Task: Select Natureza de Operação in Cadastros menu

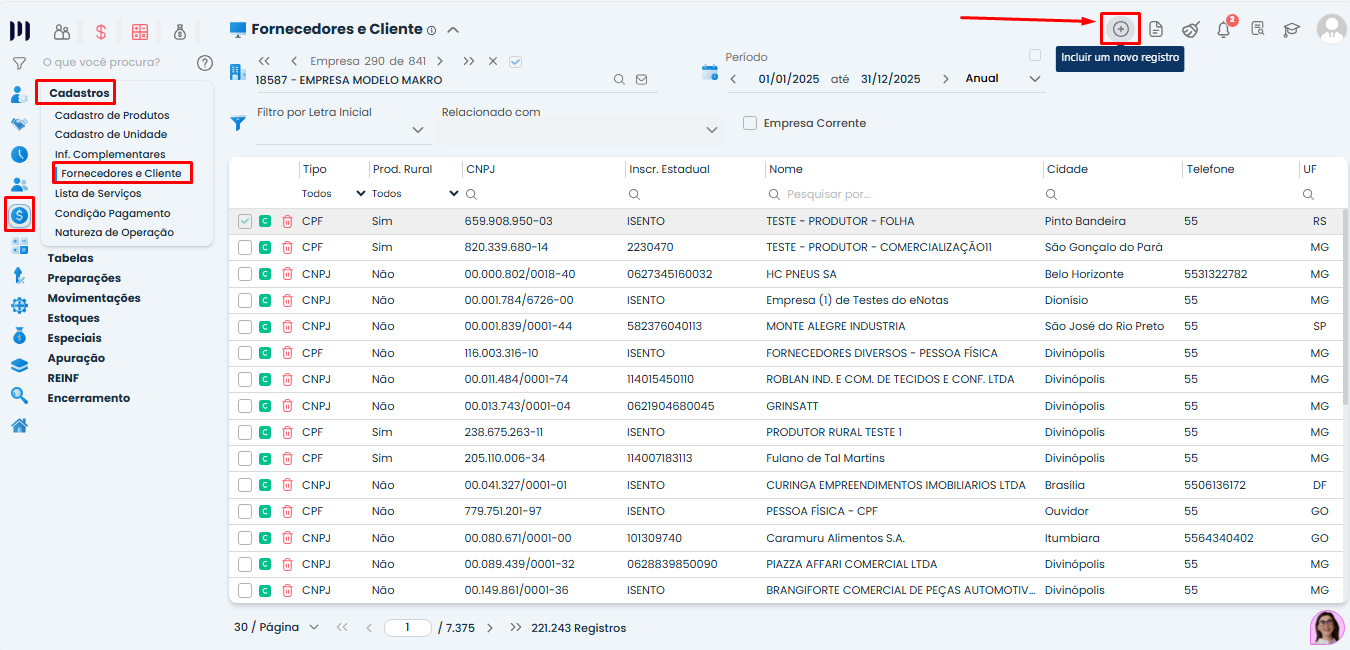Action: pyautogui.click(x=114, y=232)
